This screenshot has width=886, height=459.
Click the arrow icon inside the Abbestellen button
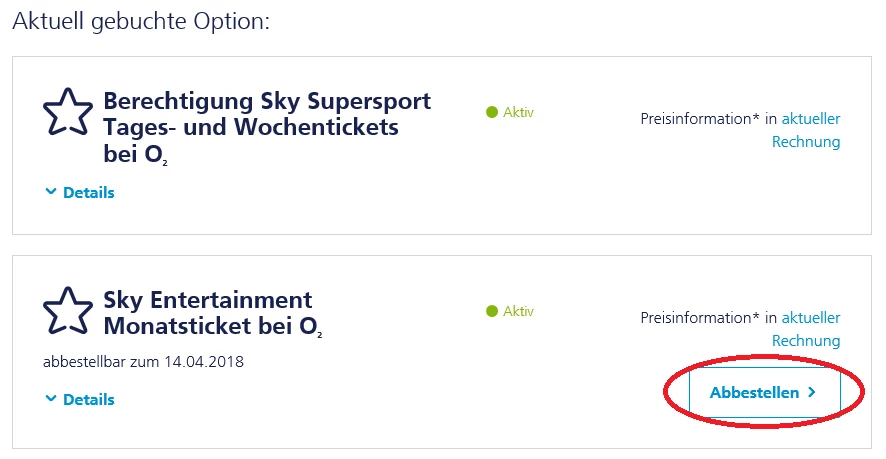pyautogui.click(x=812, y=393)
